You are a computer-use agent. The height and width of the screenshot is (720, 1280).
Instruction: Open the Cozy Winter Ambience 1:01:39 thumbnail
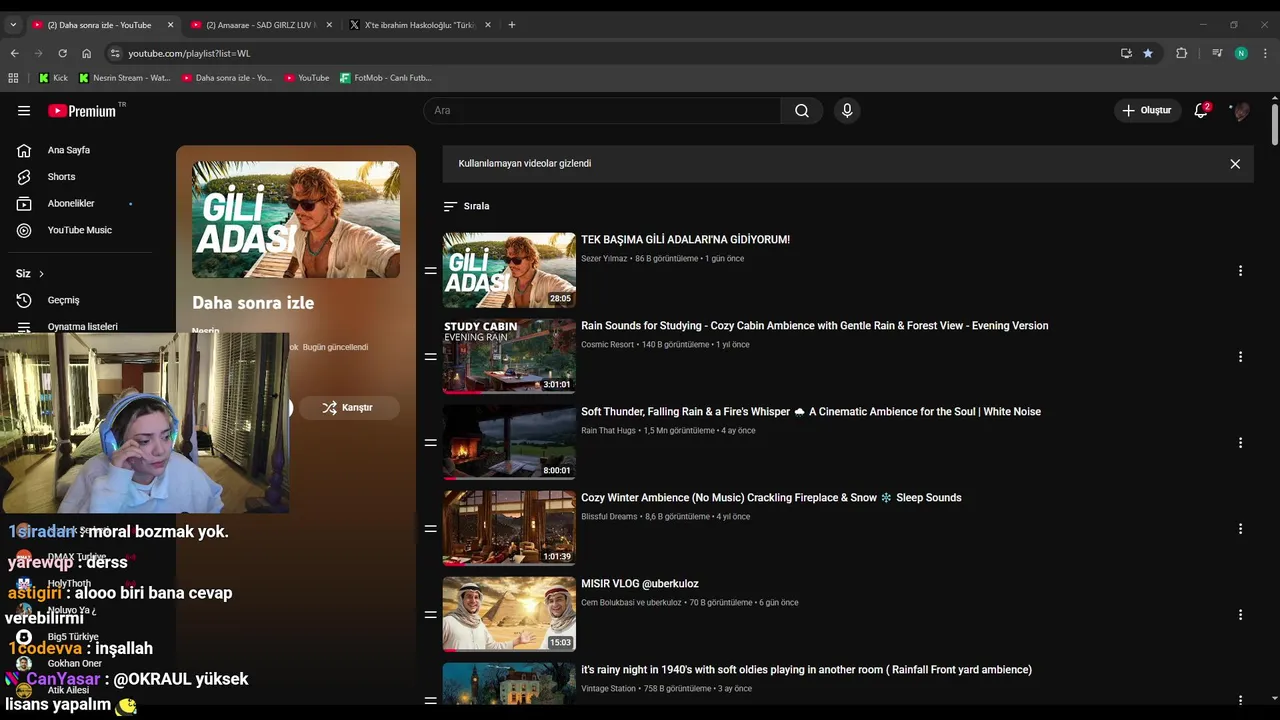[509, 528]
